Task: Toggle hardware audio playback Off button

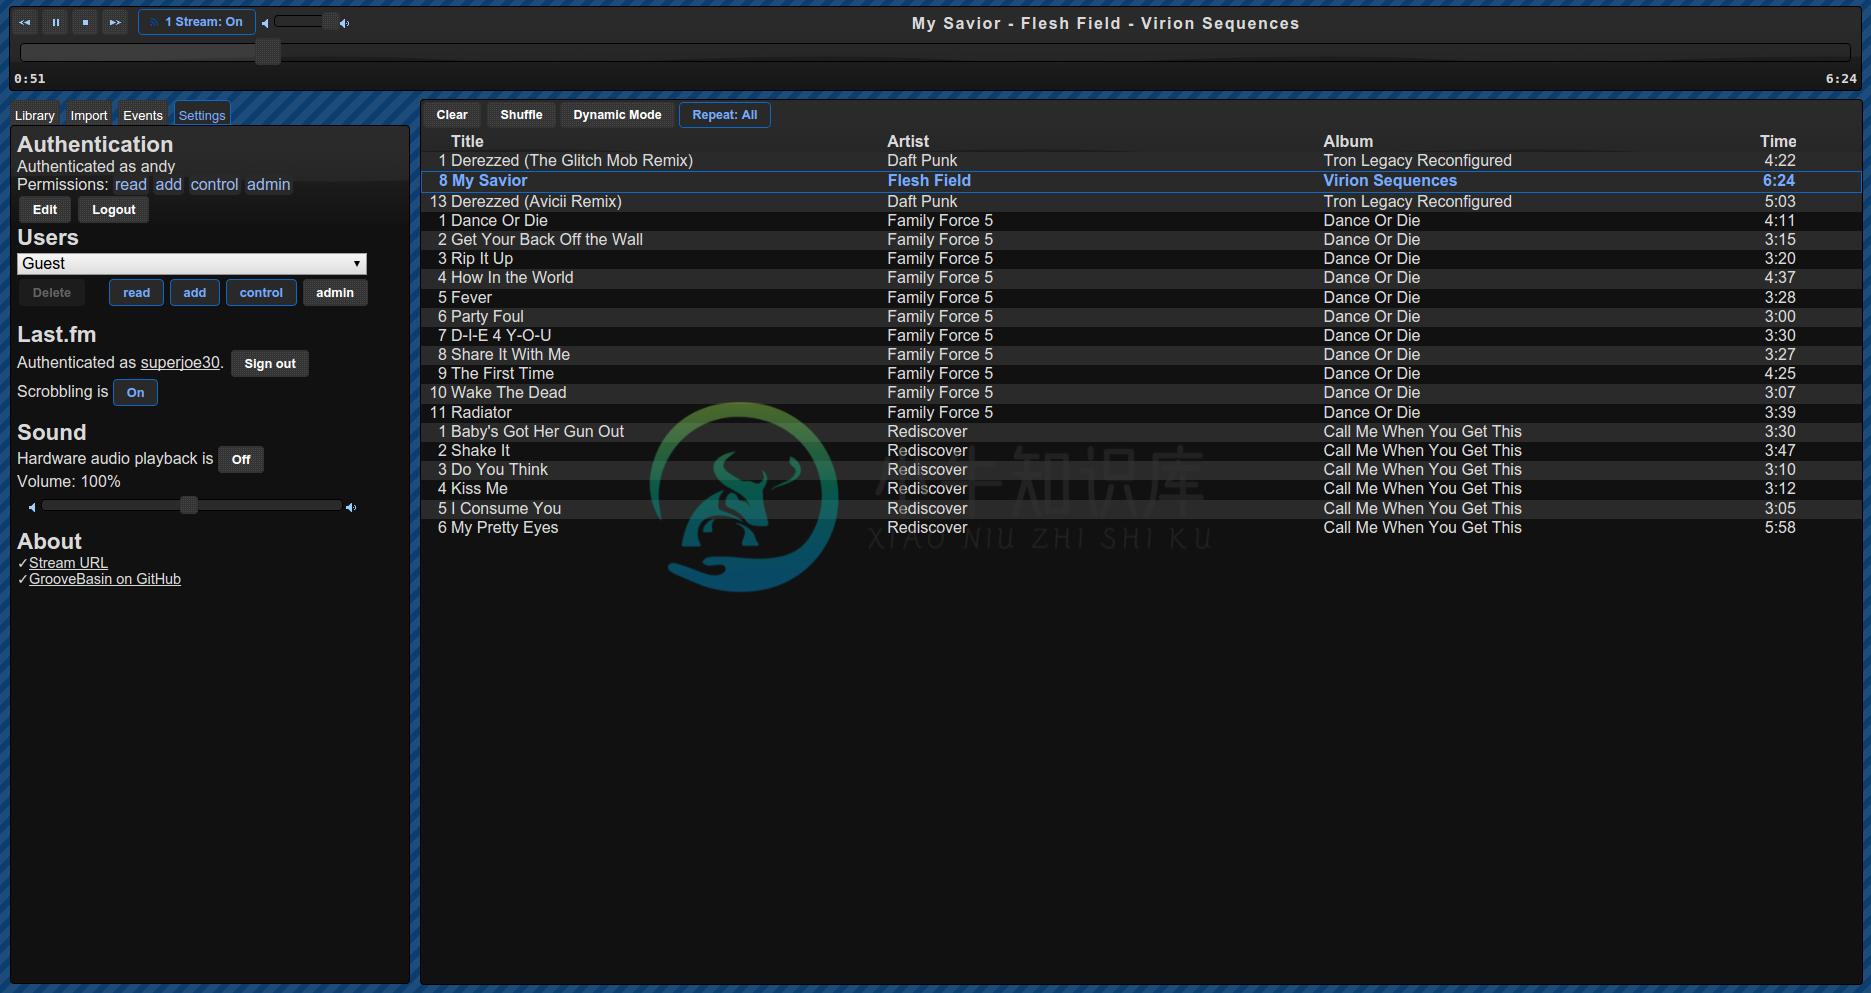Action: click(241, 460)
